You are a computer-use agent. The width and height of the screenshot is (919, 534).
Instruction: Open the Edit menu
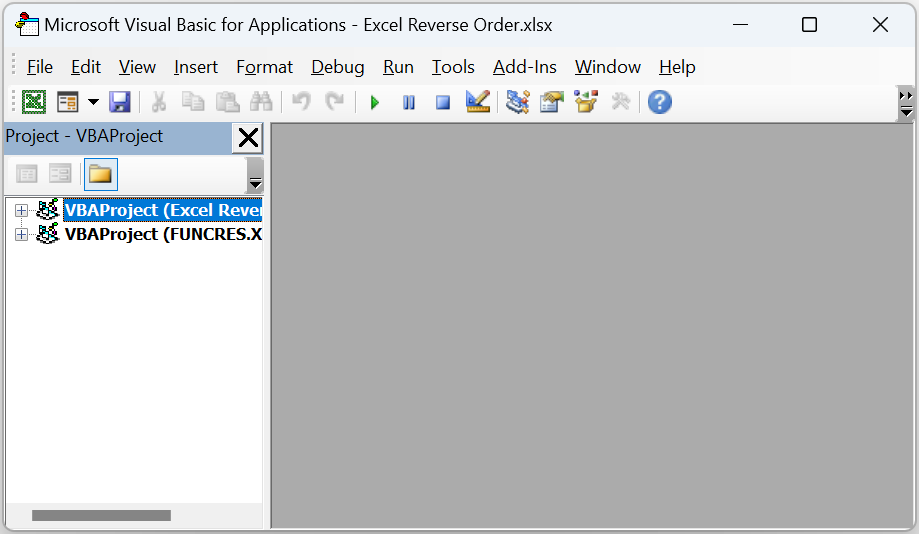pos(86,67)
